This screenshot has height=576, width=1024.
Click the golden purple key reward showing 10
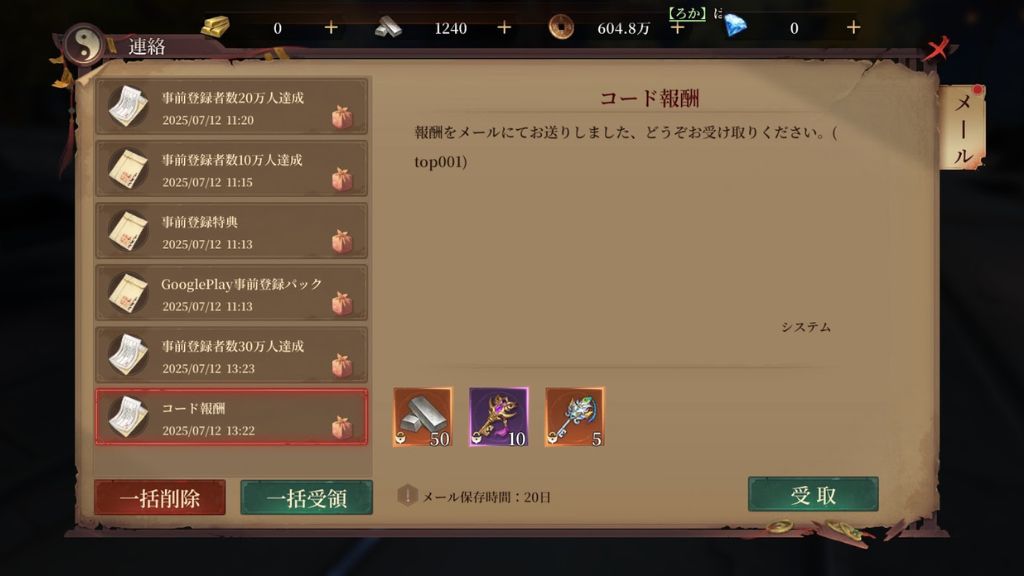click(499, 417)
